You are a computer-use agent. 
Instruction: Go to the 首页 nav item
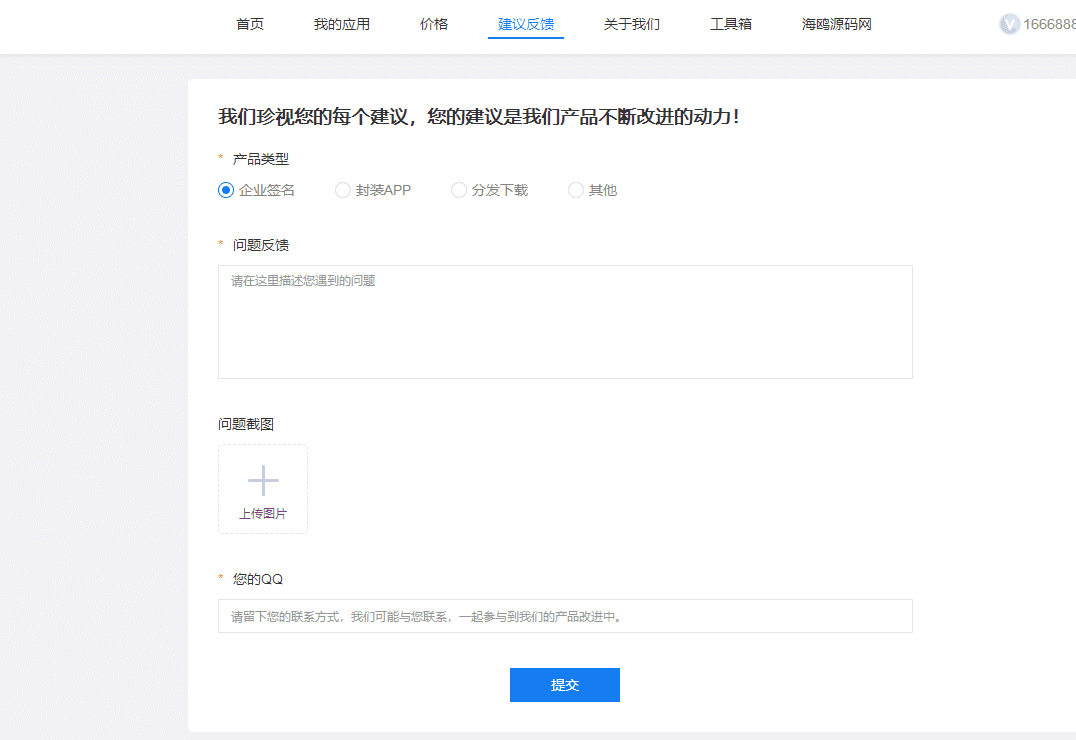click(x=250, y=24)
